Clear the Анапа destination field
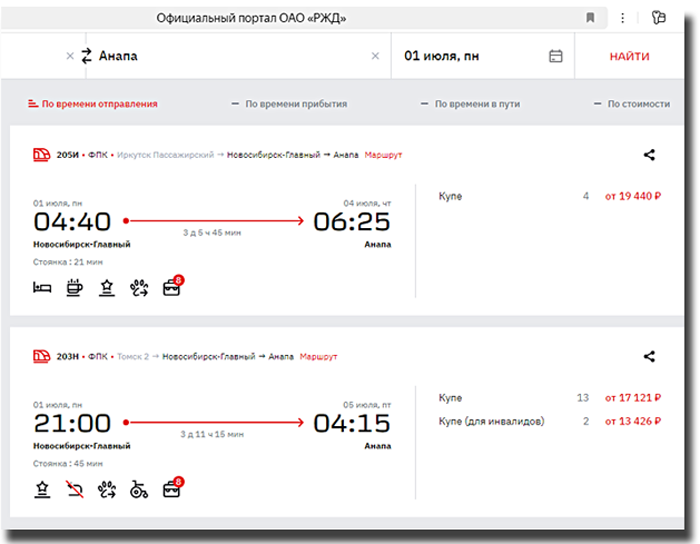 [x=375, y=56]
